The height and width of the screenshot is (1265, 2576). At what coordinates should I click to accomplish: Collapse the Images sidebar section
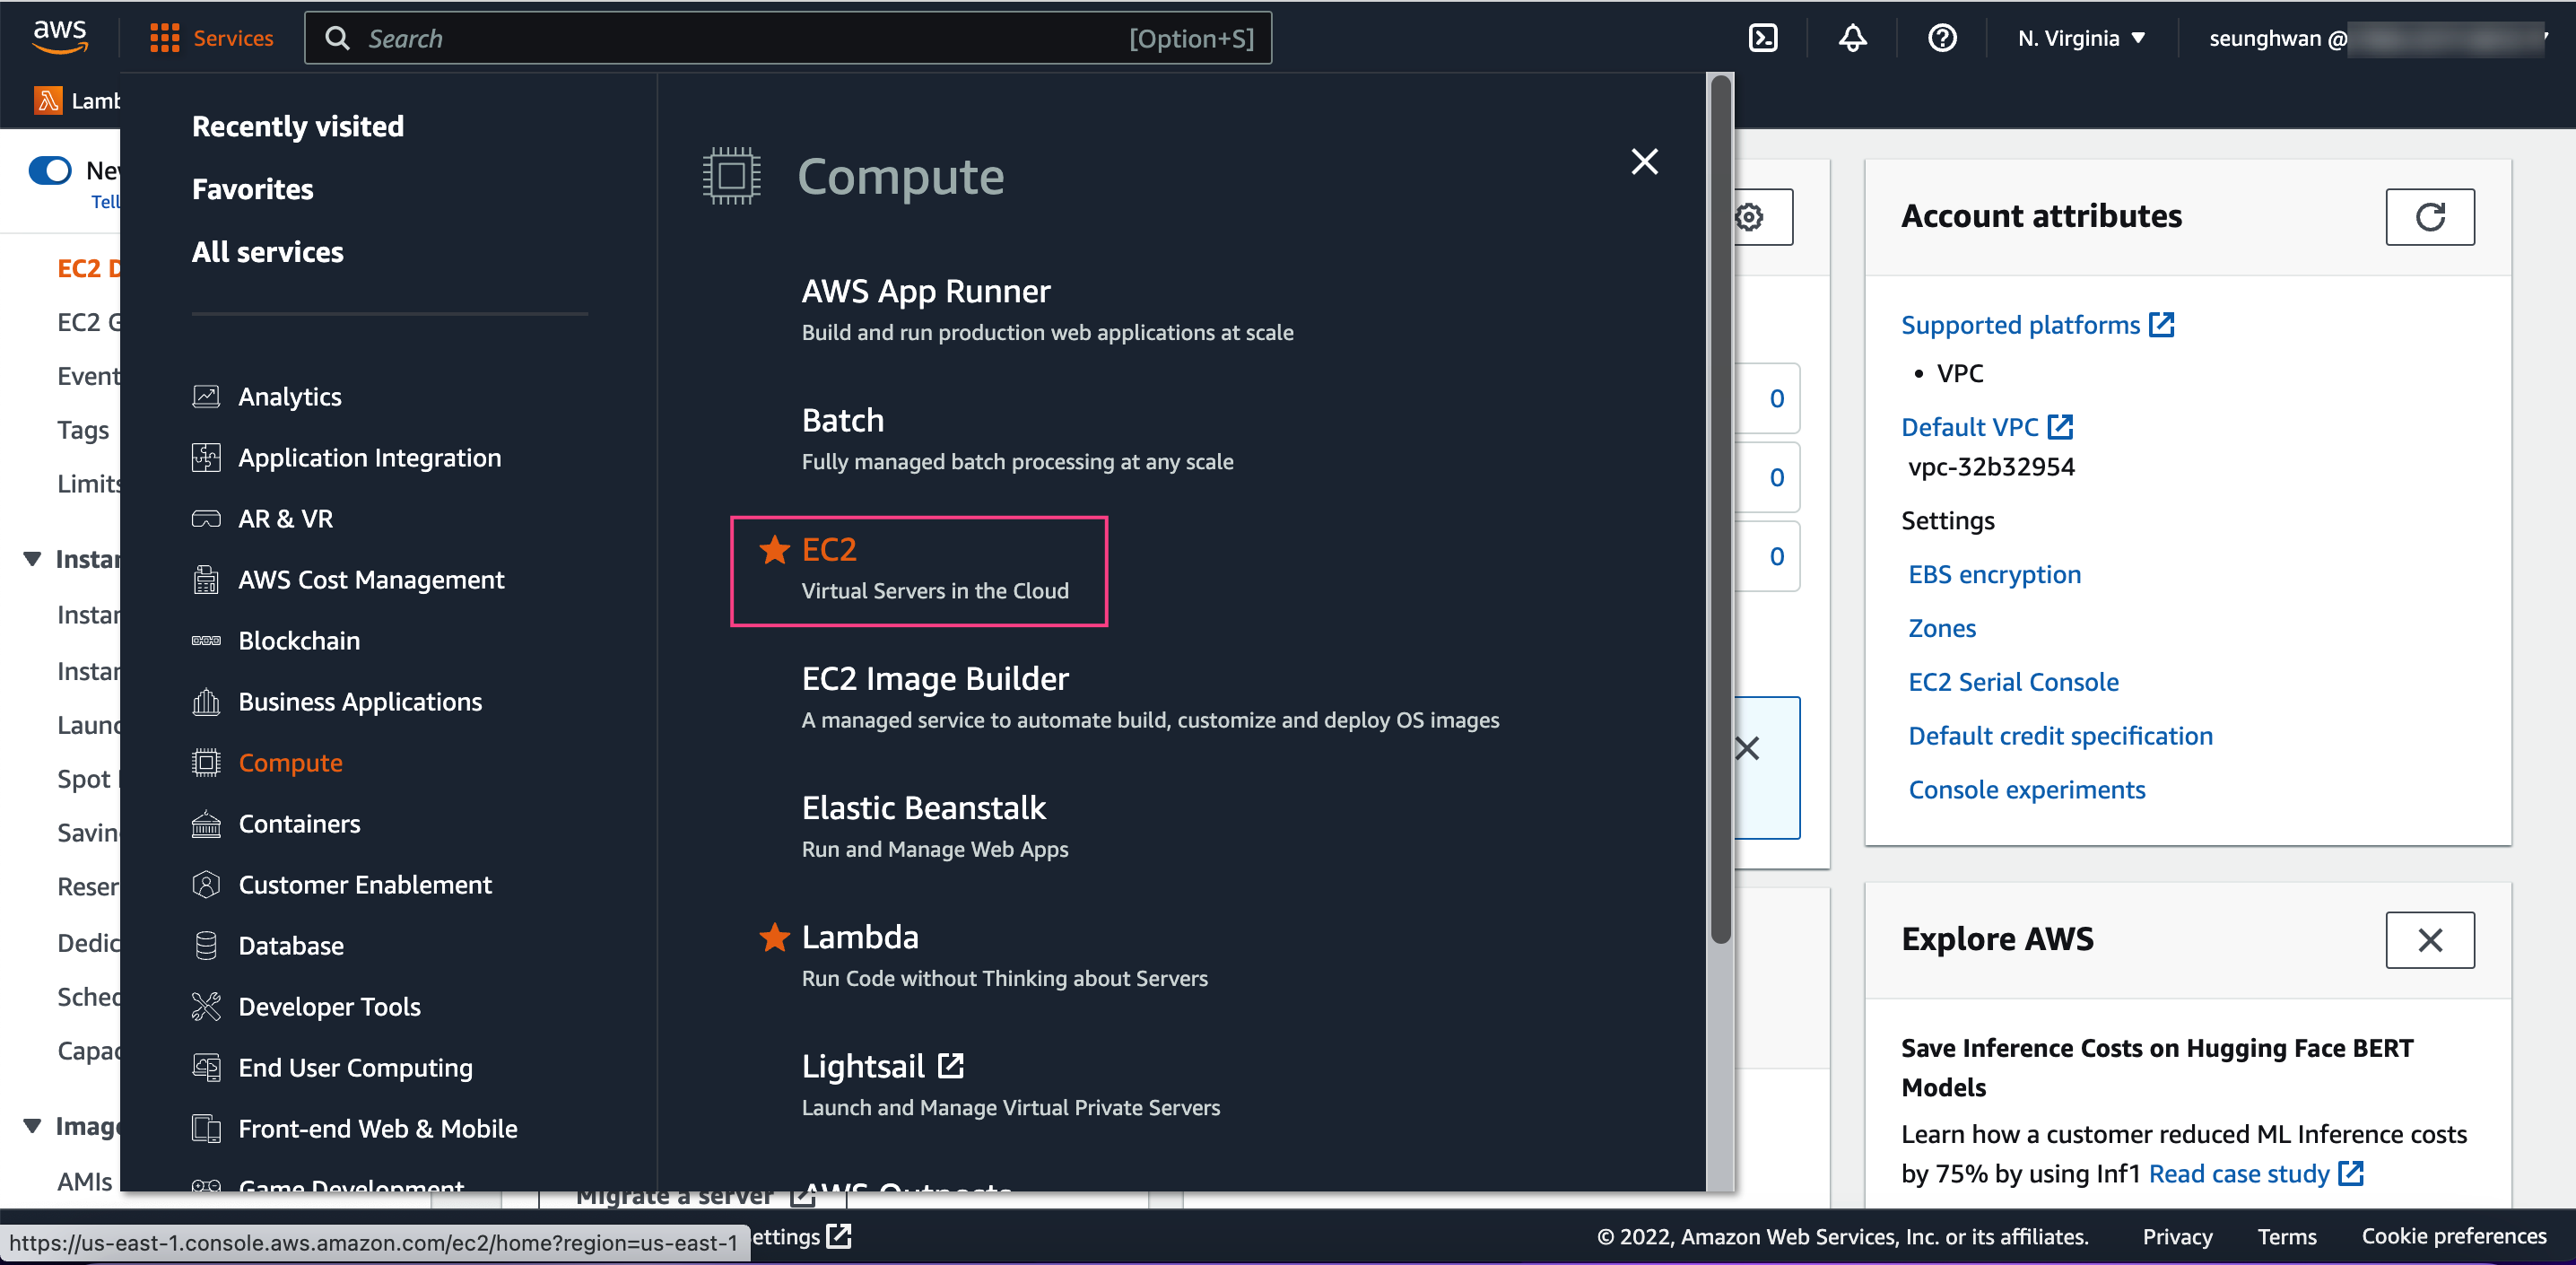point(32,1126)
